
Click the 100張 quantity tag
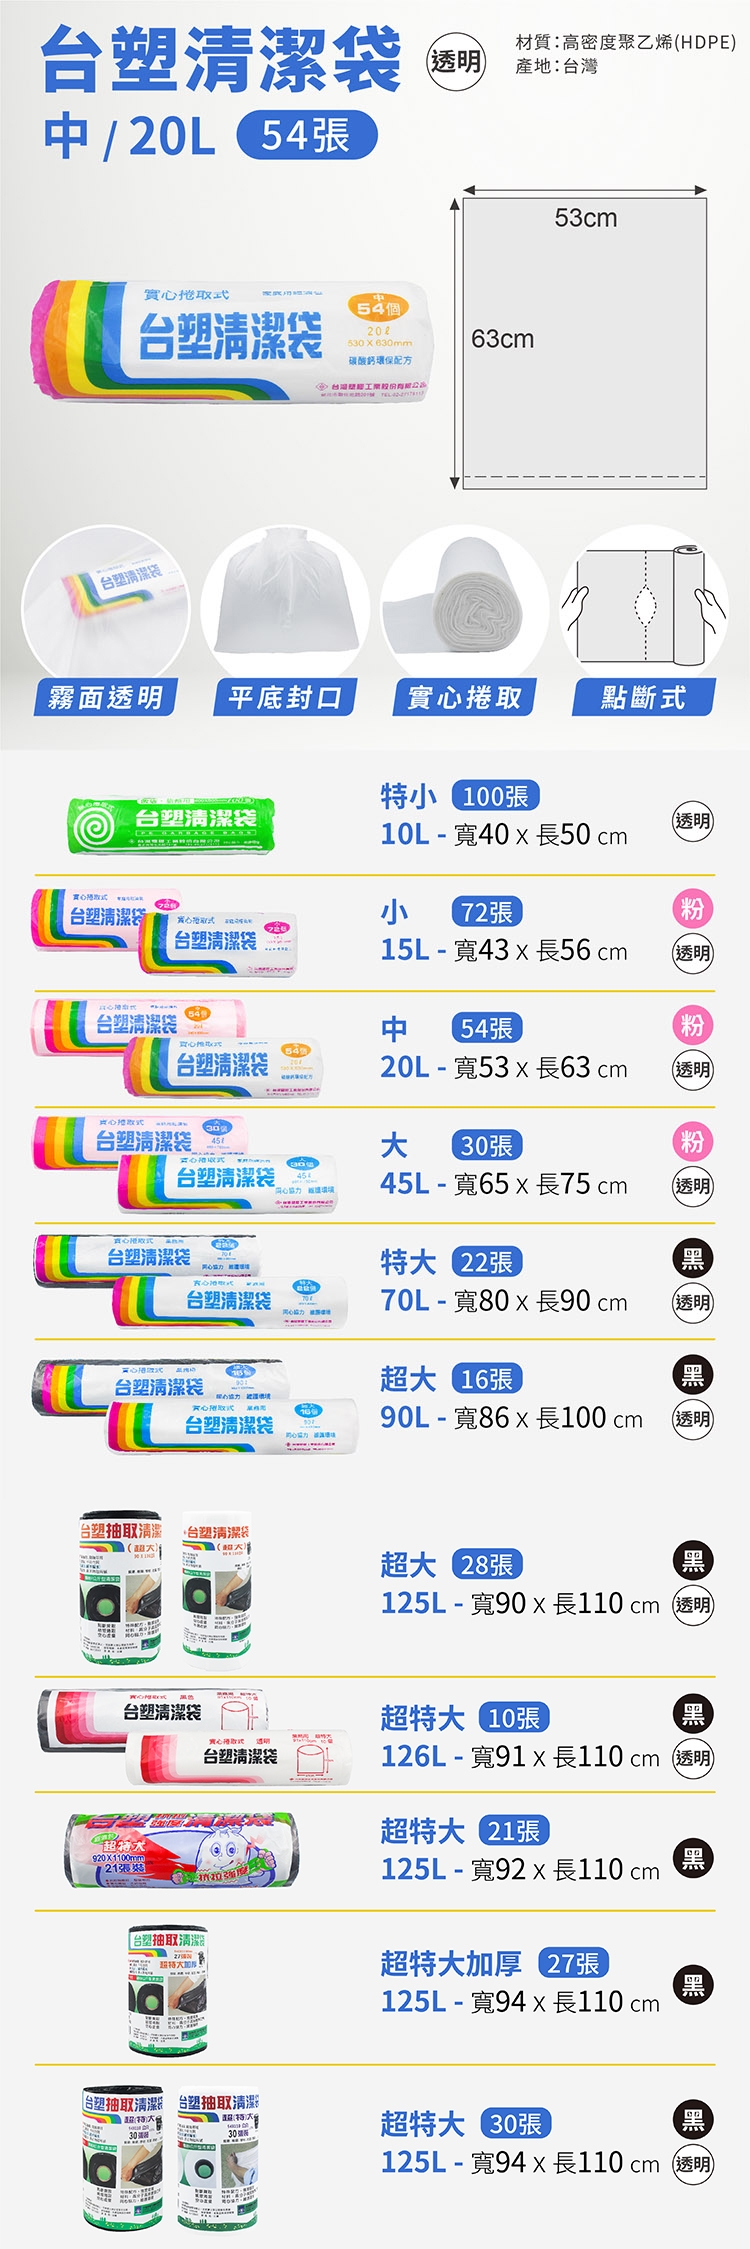[496, 796]
